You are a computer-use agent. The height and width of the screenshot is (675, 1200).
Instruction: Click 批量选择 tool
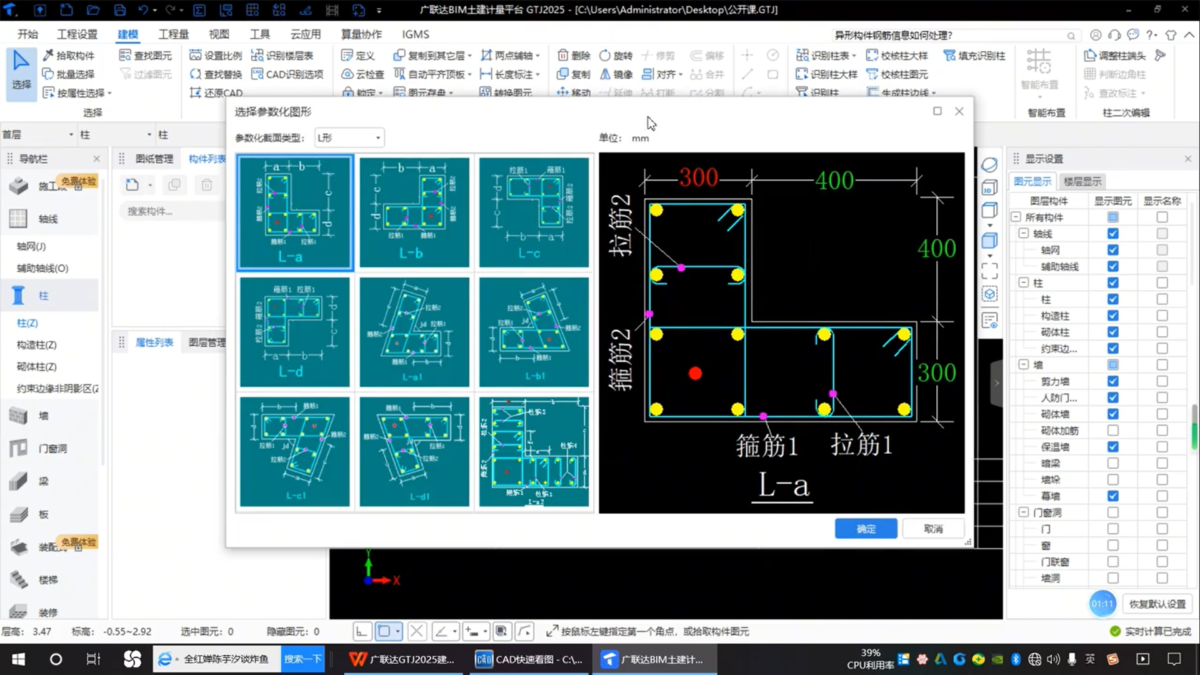click(x=69, y=74)
